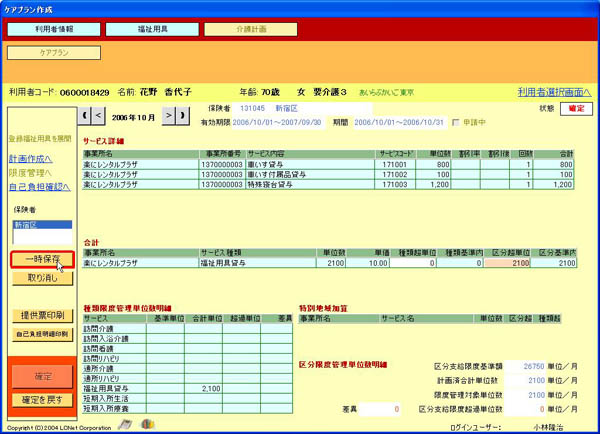Click the 通所介護 row
The width and height of the screenshot is (600, 434).
[x=188, y=369]
